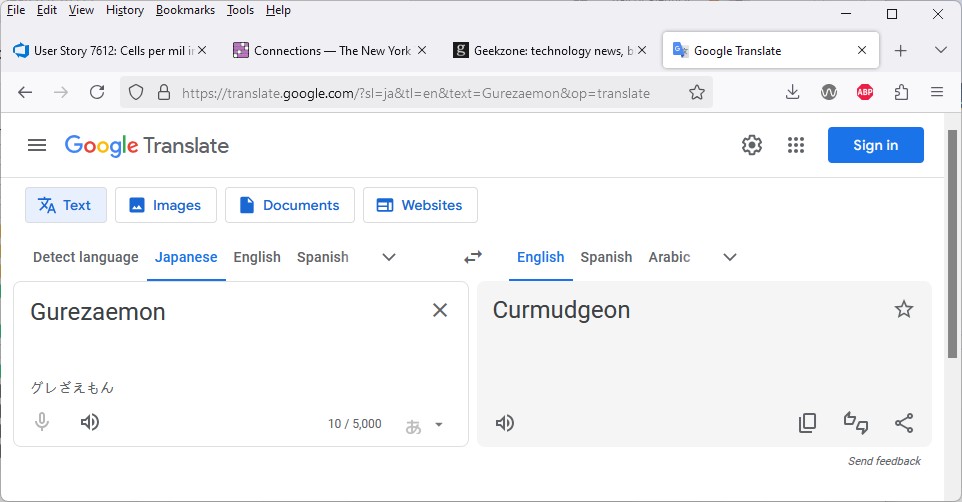Rate this translation
Viewport: 962px width, 502px height.
(856, 423)
